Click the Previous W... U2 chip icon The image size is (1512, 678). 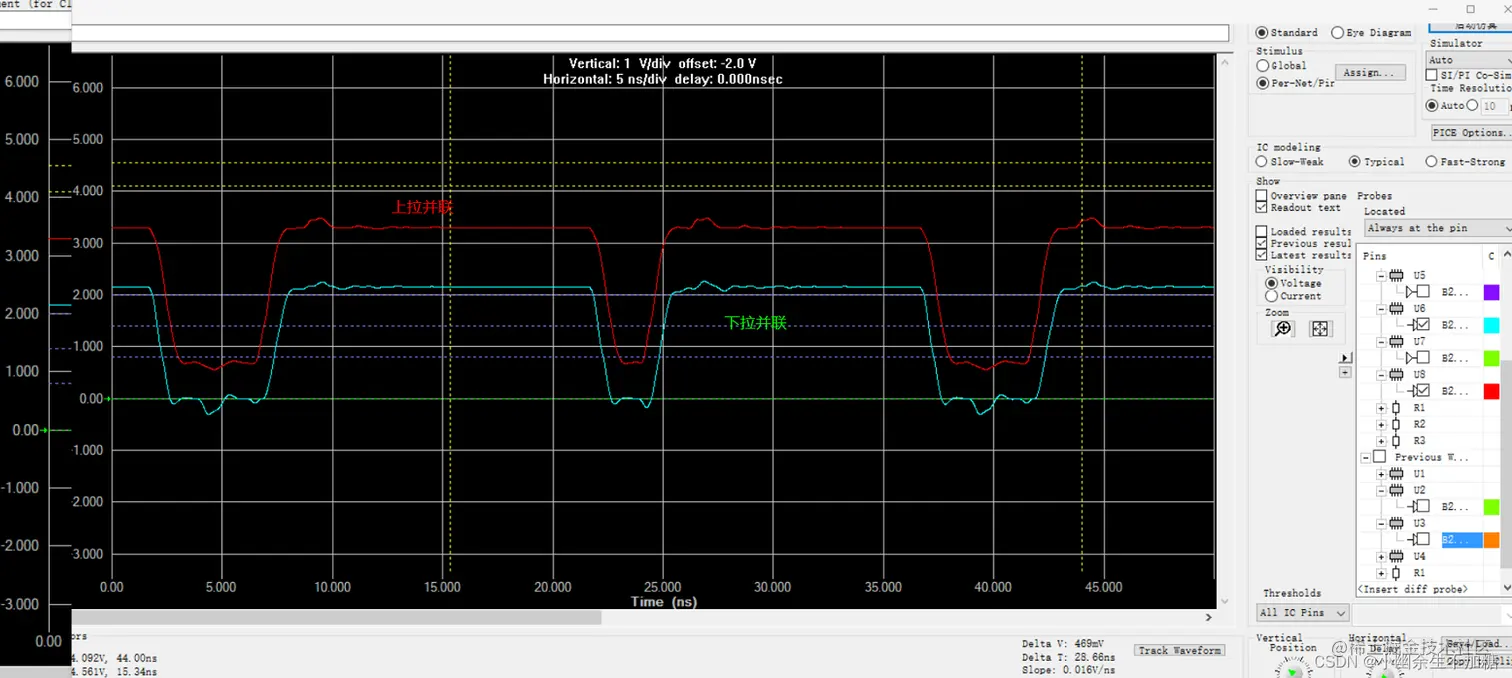point(1397,490)
